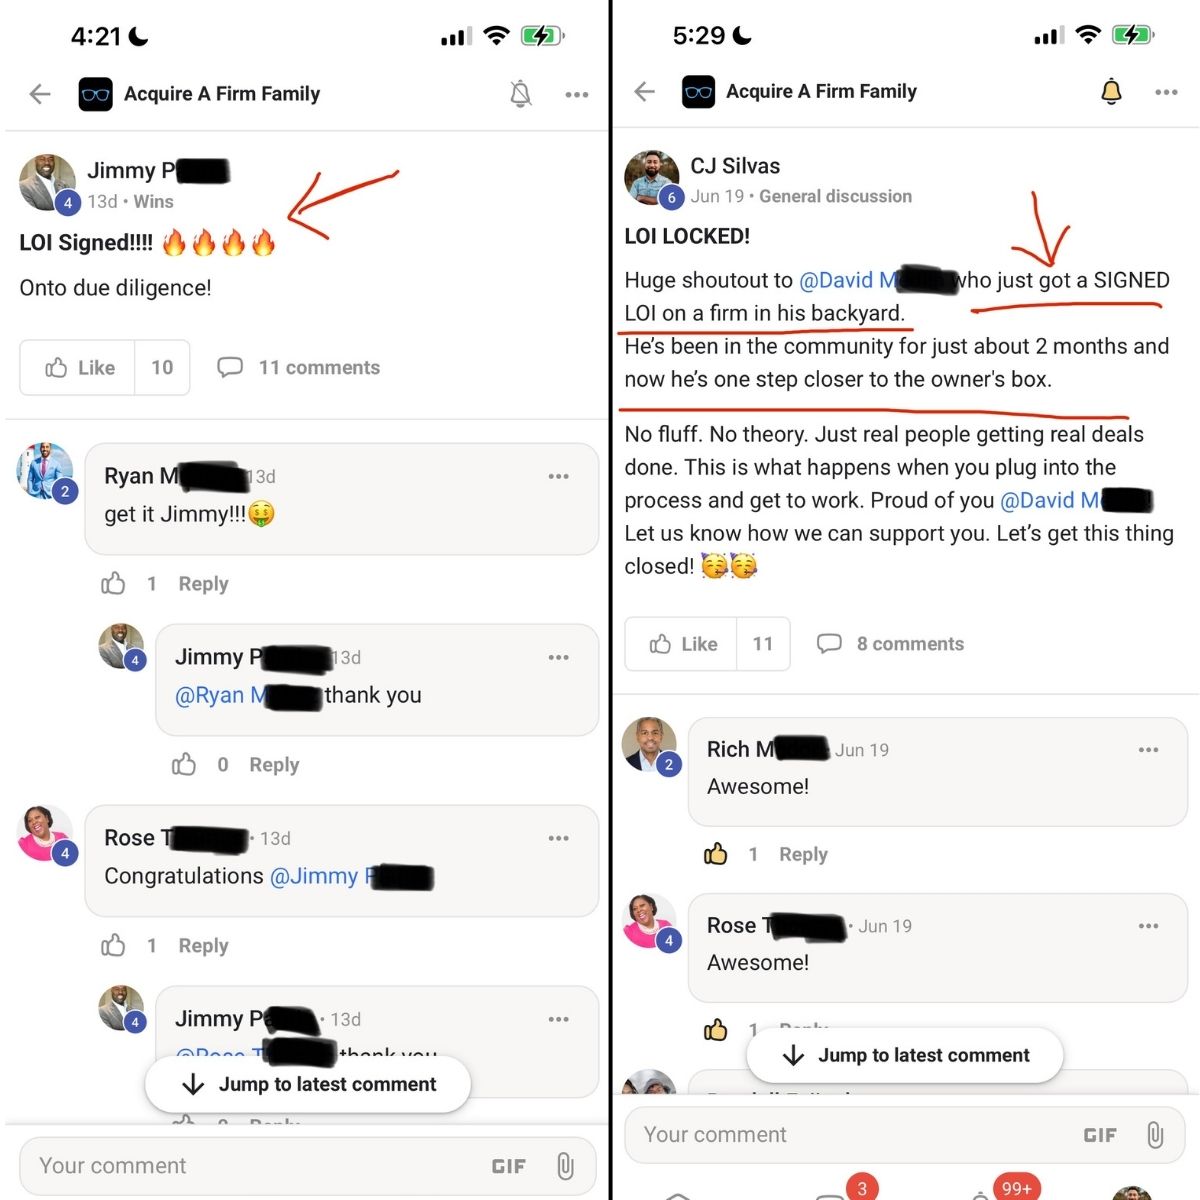Jump to latest comment in left screenshot

[x=308, y=1084]
